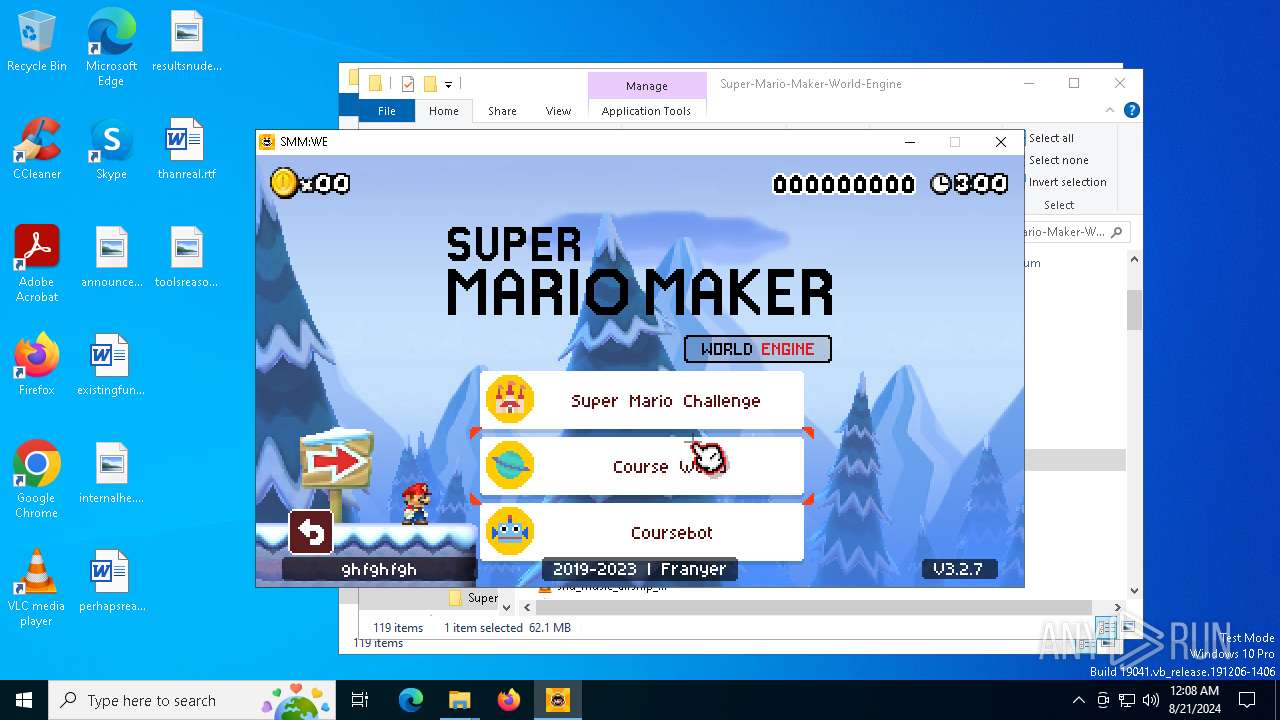Expand the Explorer quick access toolbar dropdown

[x=449, y=84]
